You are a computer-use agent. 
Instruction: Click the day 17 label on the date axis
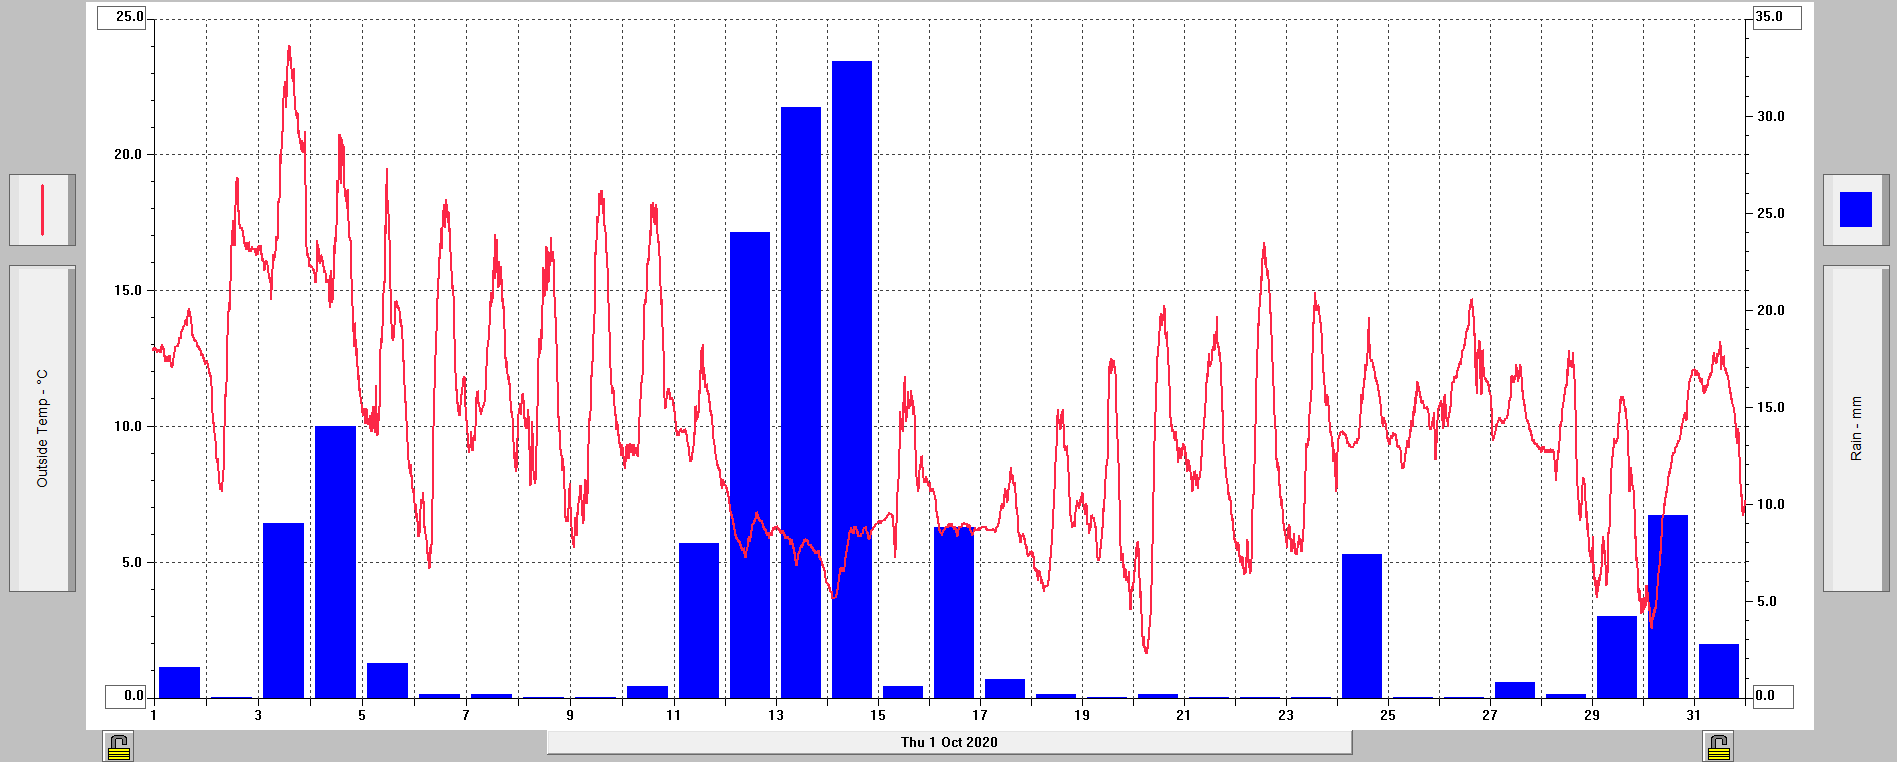coord(980,715)
